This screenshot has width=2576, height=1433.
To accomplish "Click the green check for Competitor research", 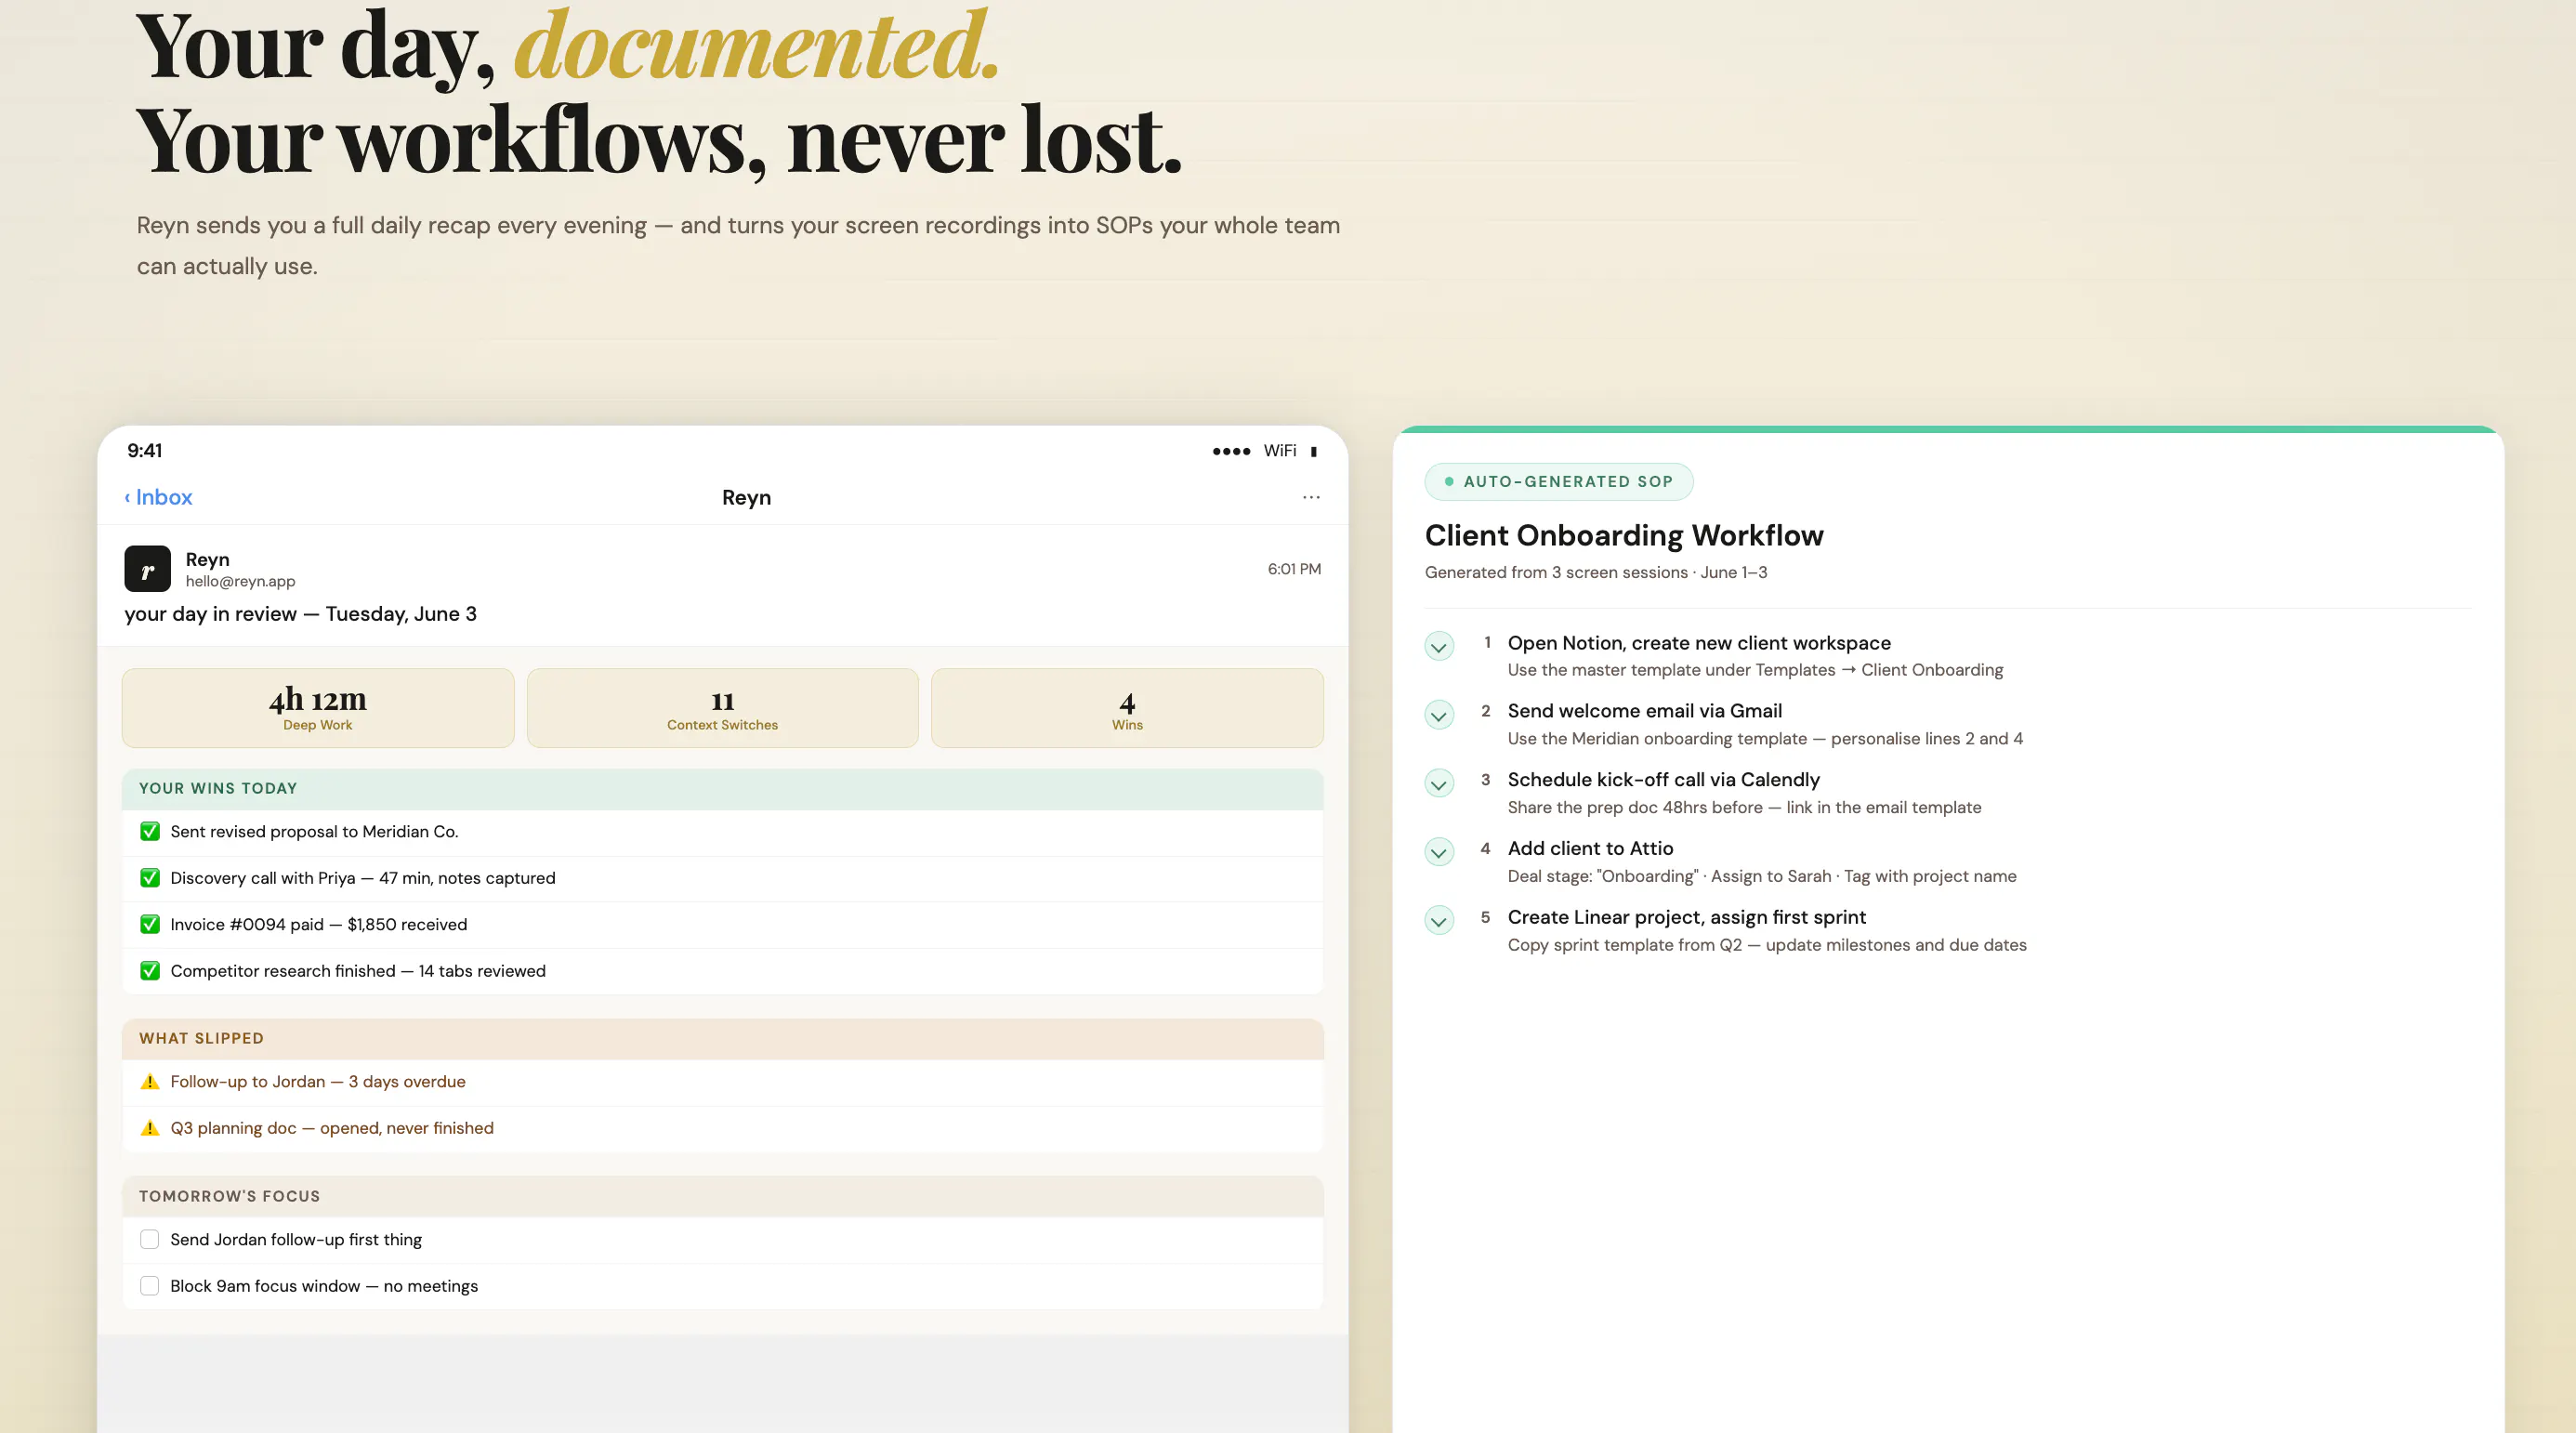I will (x=150, y=971).
